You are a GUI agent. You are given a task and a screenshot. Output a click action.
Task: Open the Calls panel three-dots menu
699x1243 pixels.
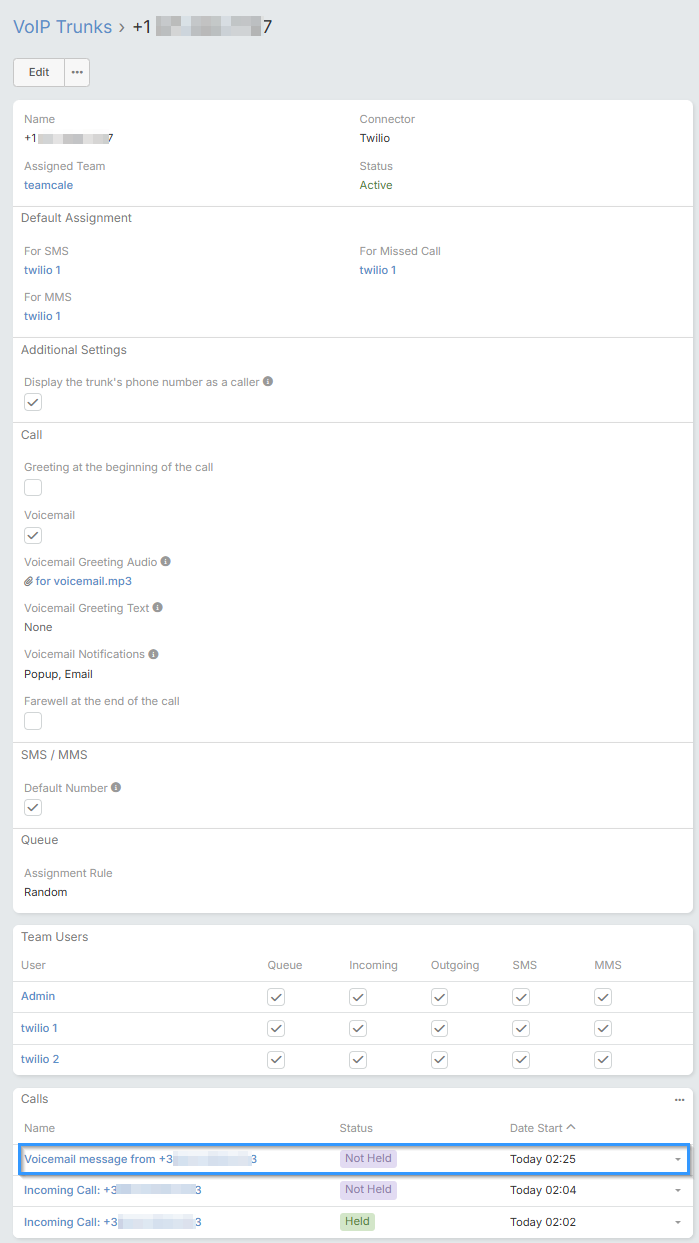pos(679,1099)
